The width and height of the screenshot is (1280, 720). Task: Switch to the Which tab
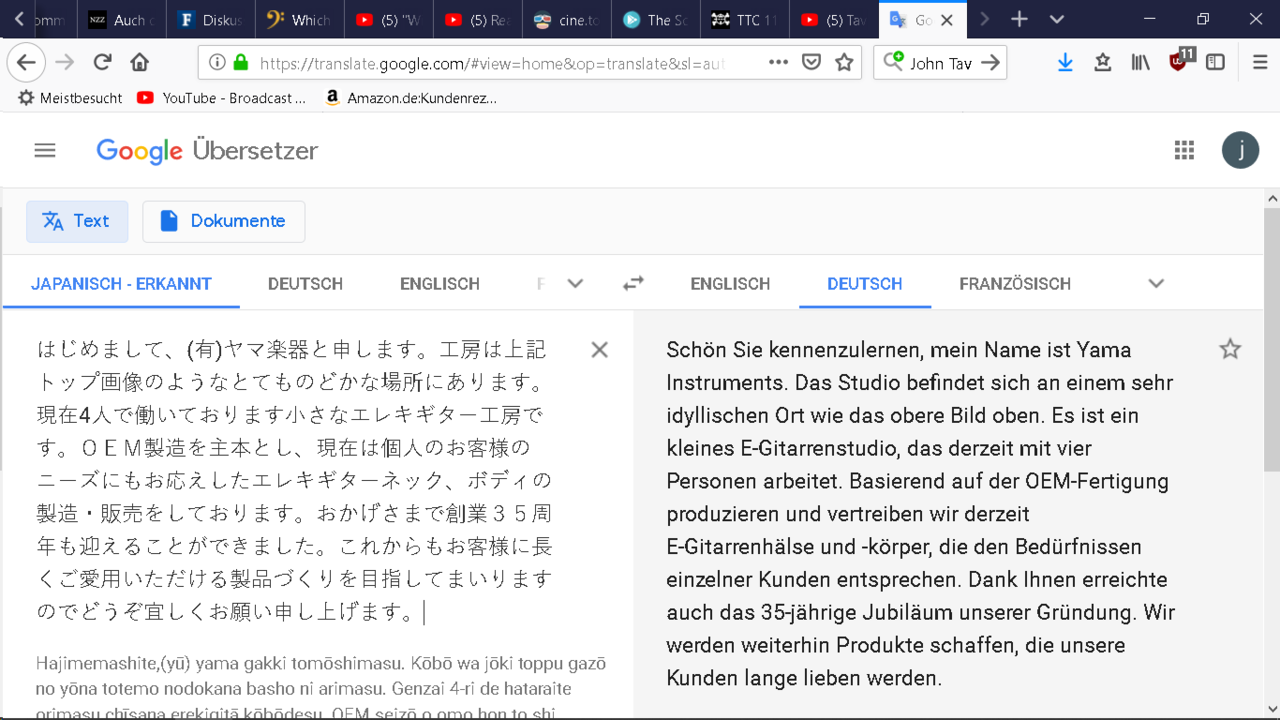click(299, 19)
